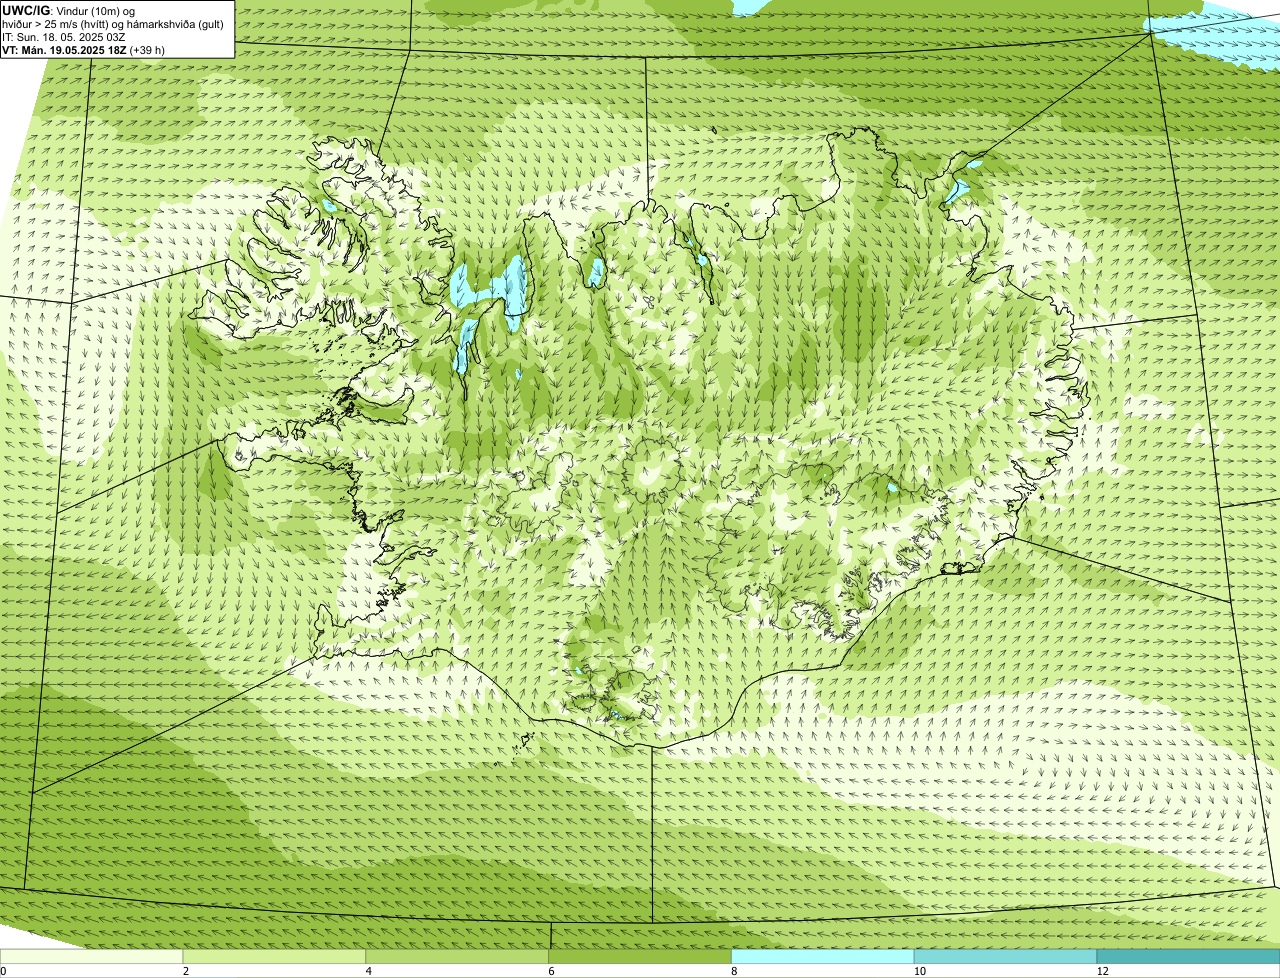
Task: Click the '4' label on the colour scale
Action: click(369, 971)
